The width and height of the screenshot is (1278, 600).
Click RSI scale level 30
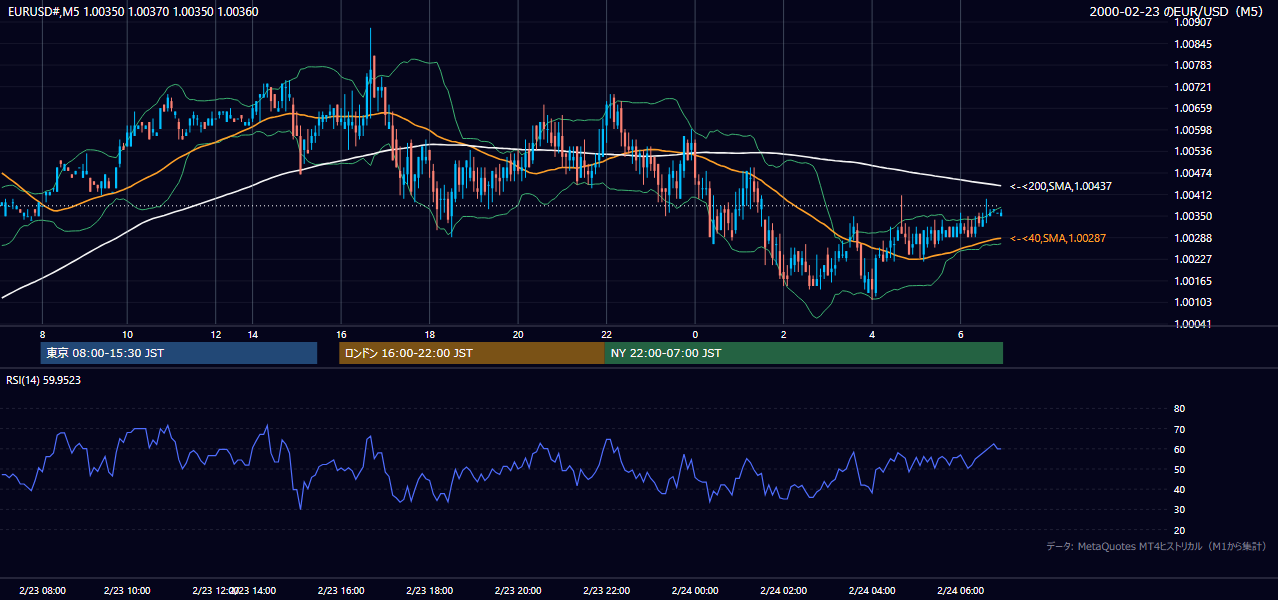click(1179, 510)
